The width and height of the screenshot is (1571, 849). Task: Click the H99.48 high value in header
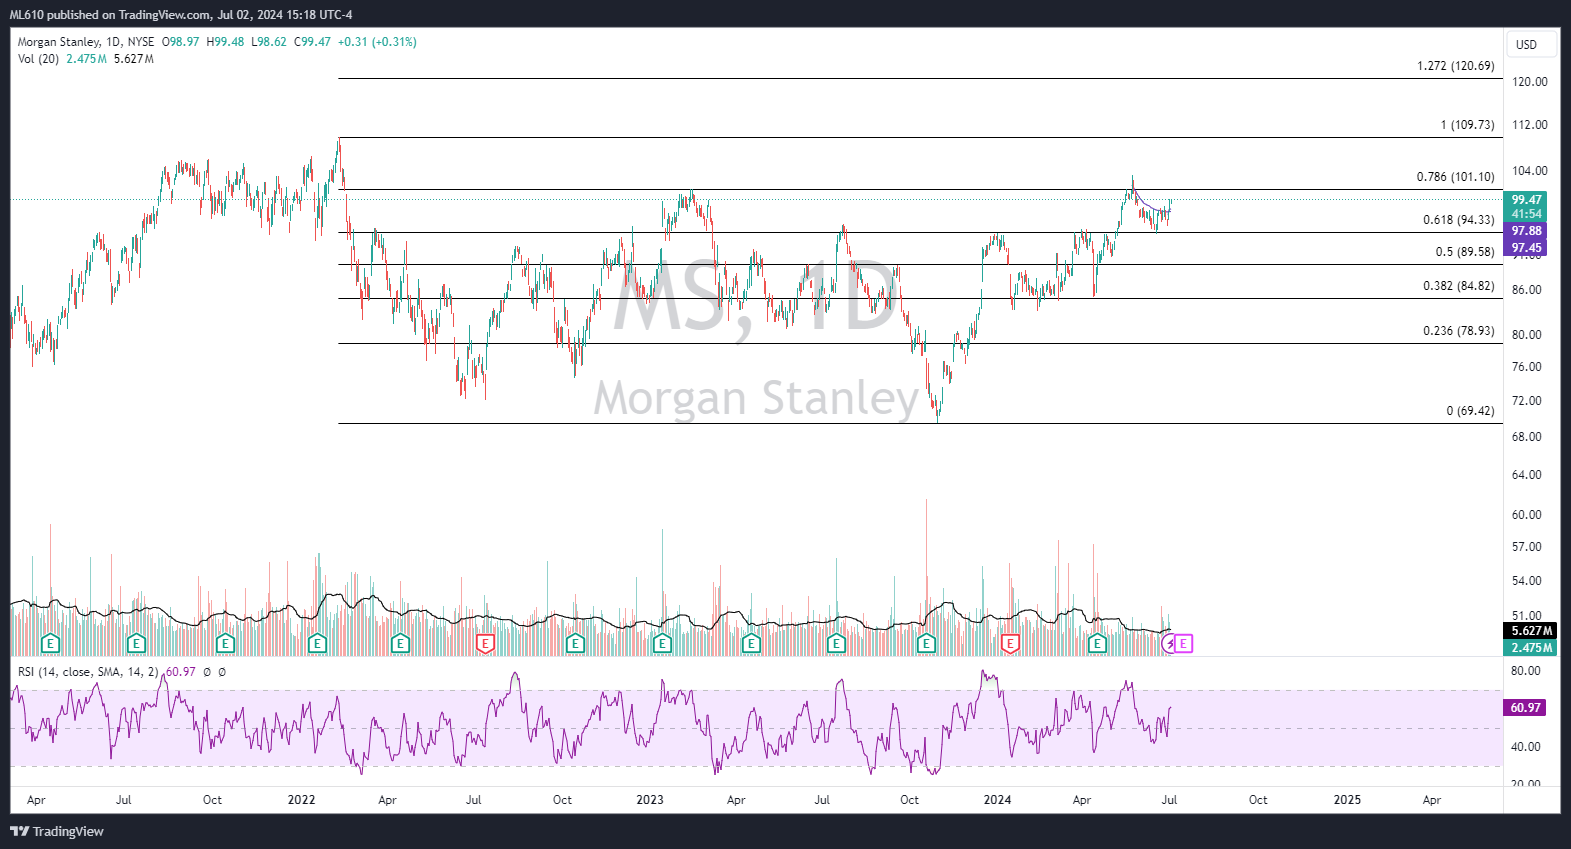point(225,42)
